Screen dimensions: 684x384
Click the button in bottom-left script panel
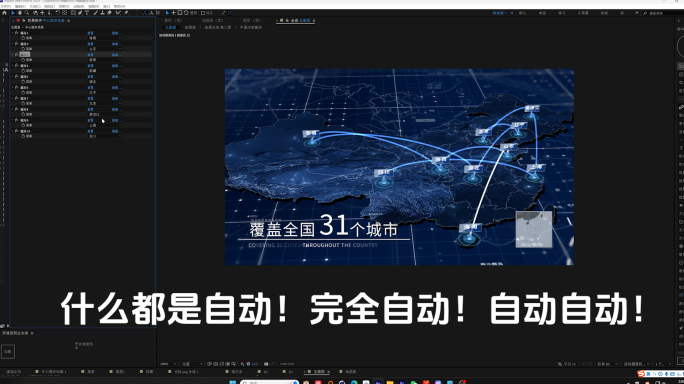coord(8,351)
